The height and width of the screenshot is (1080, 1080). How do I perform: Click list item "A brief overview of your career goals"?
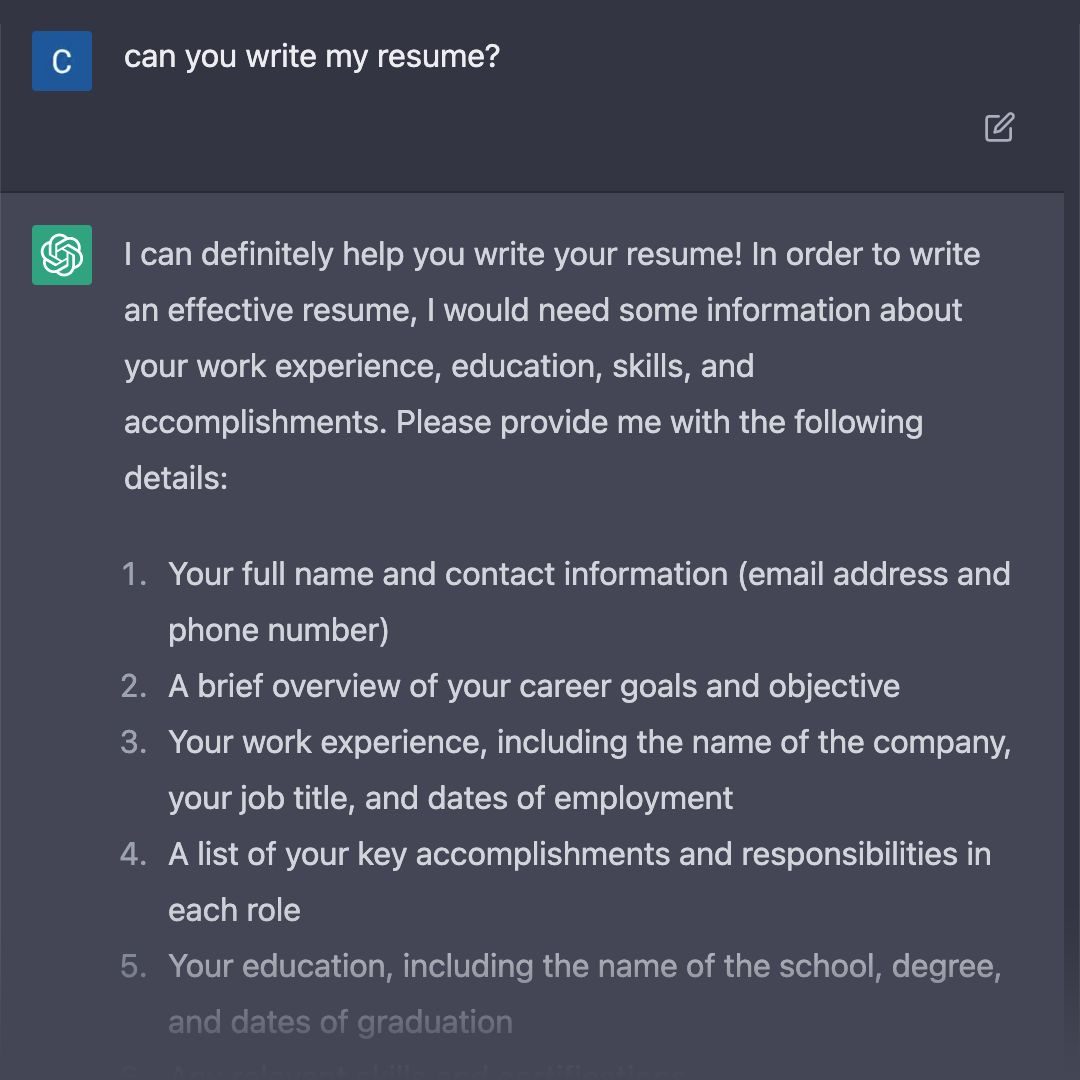coord(534,686)
